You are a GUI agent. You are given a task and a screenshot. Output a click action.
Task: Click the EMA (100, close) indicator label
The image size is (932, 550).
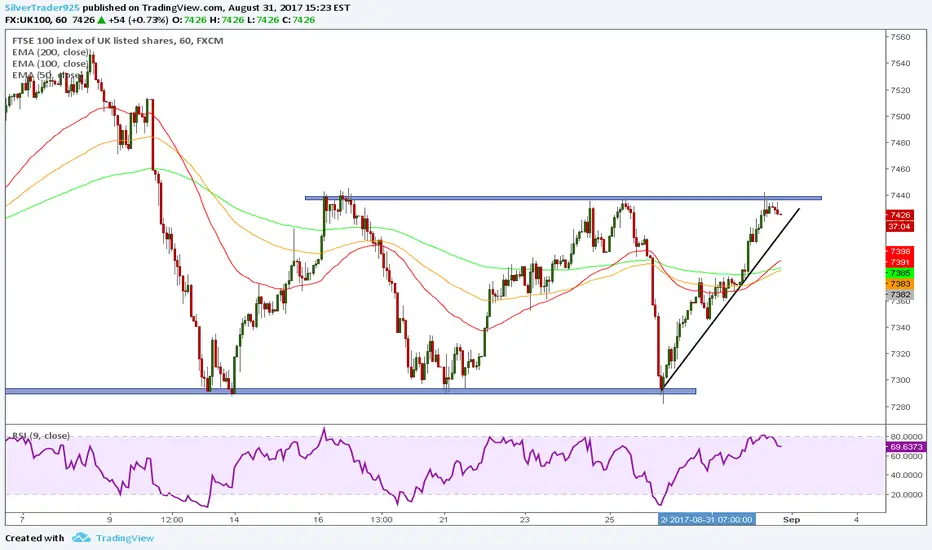click(x=51, y=63)
